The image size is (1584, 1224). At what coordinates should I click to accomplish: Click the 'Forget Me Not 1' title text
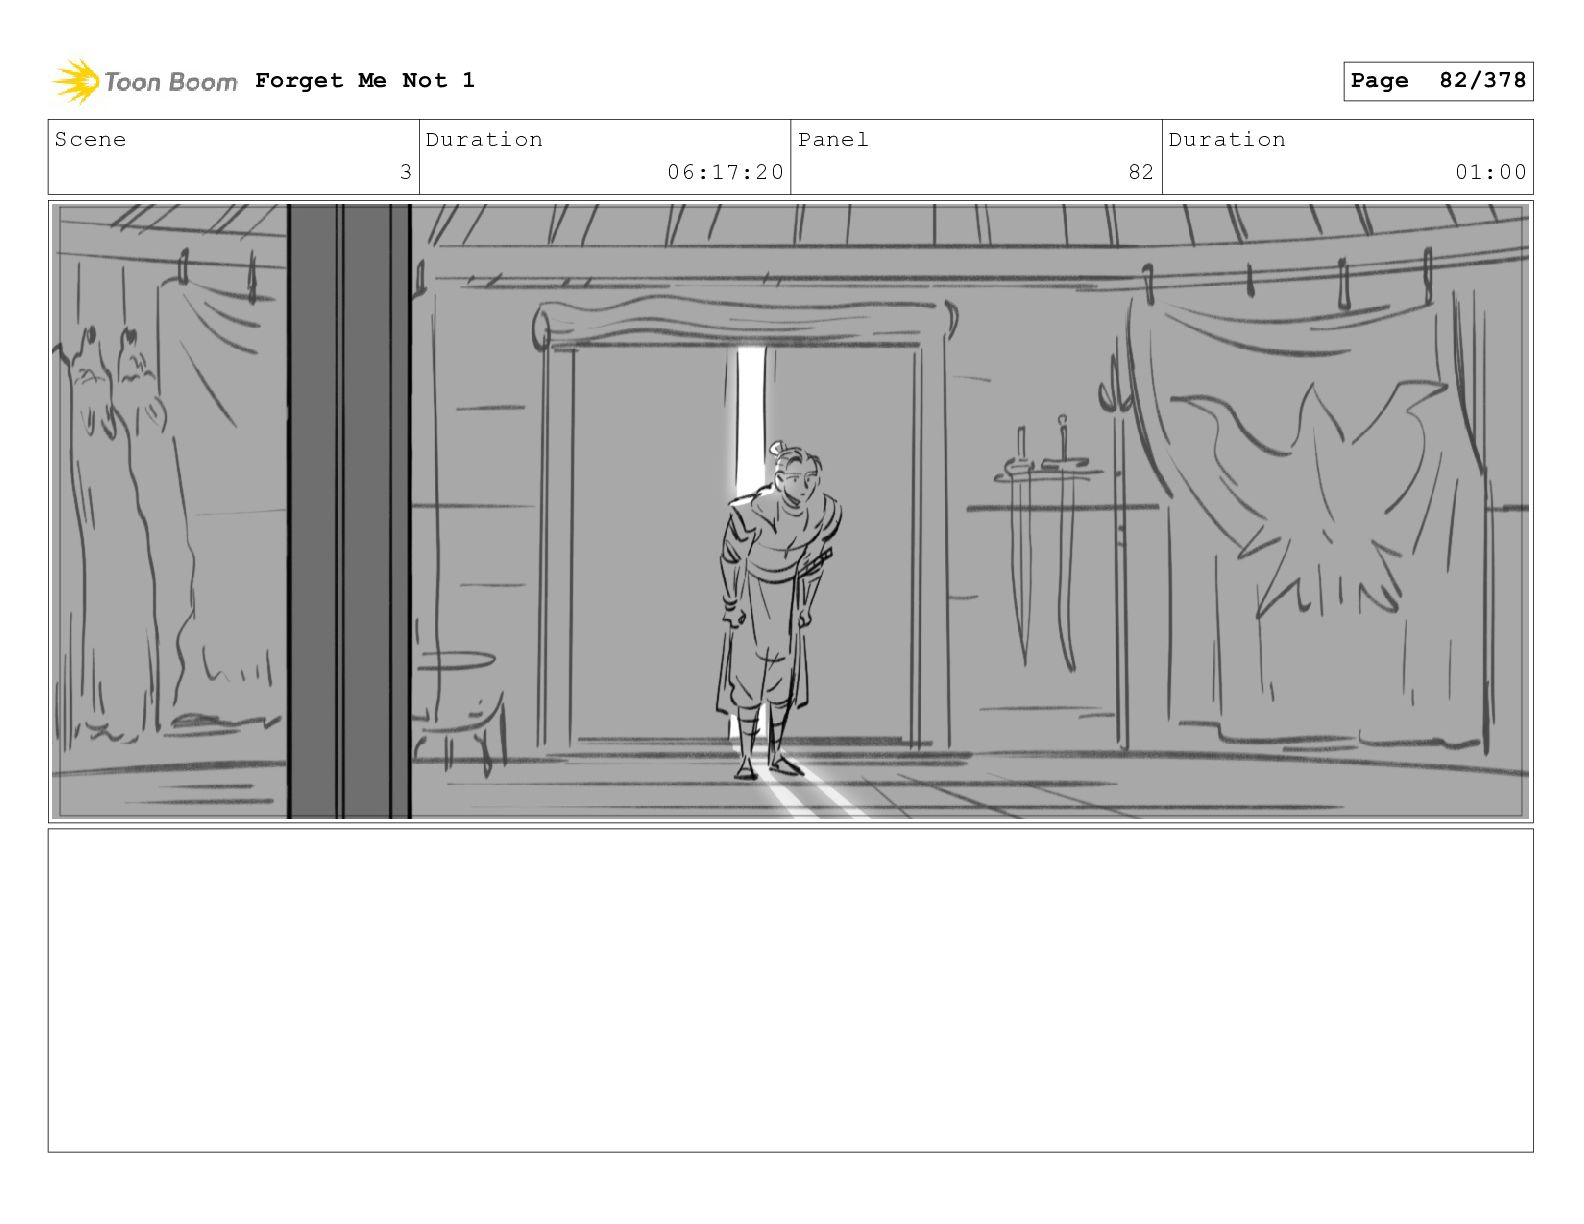364,80
